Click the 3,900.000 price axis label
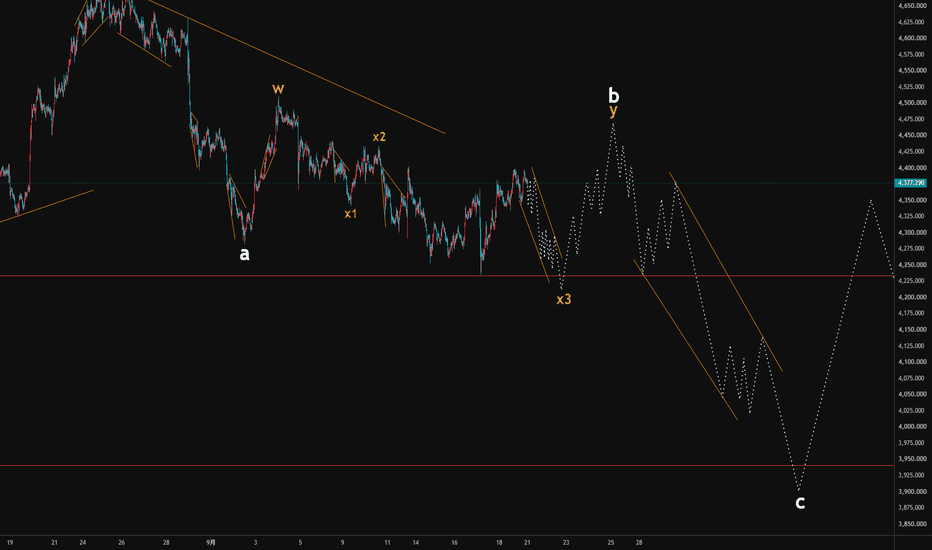 coord(911,492)
